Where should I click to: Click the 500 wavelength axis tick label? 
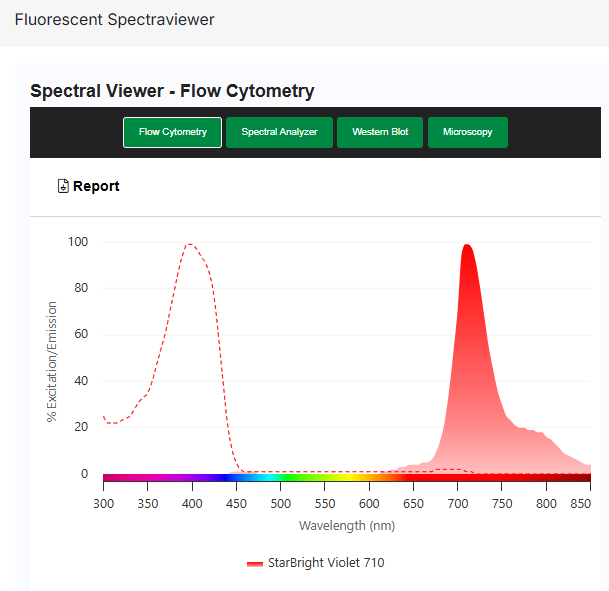[281, 504]
